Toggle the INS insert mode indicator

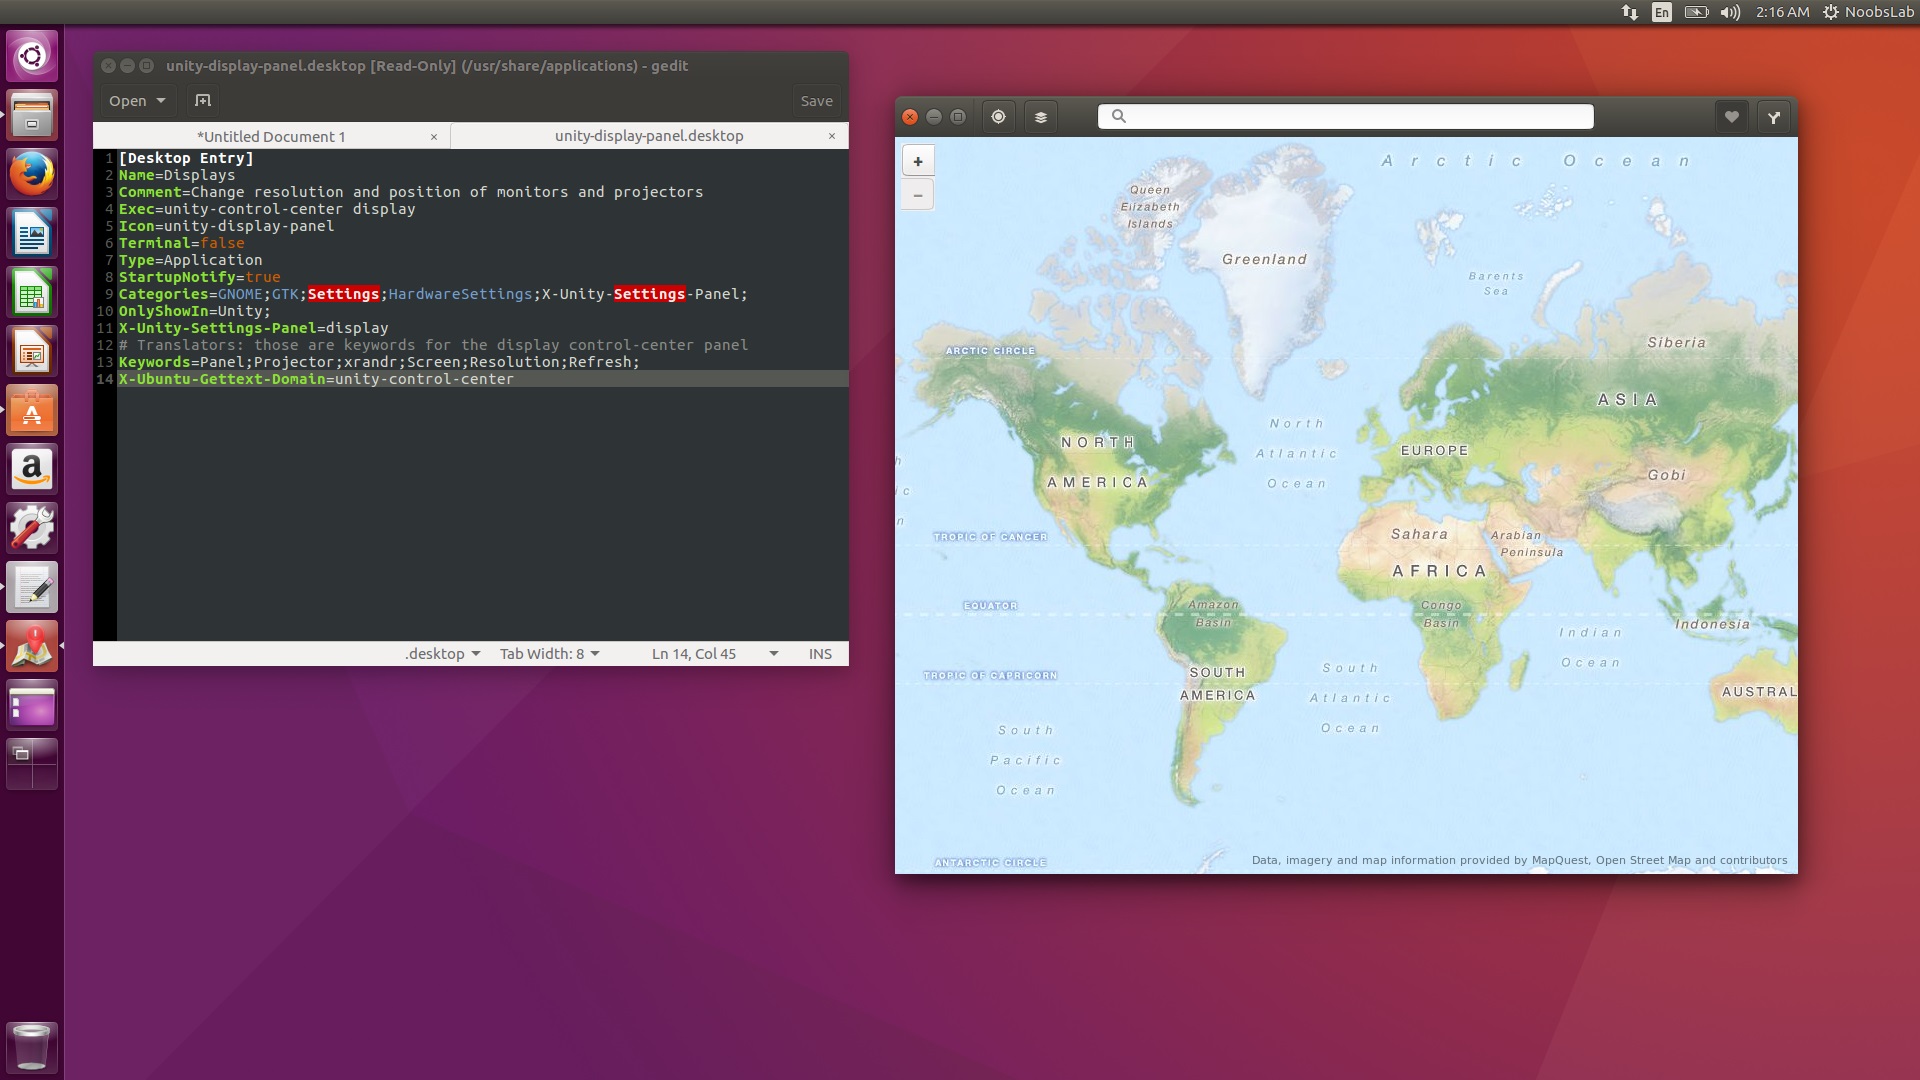click(820, 653)
